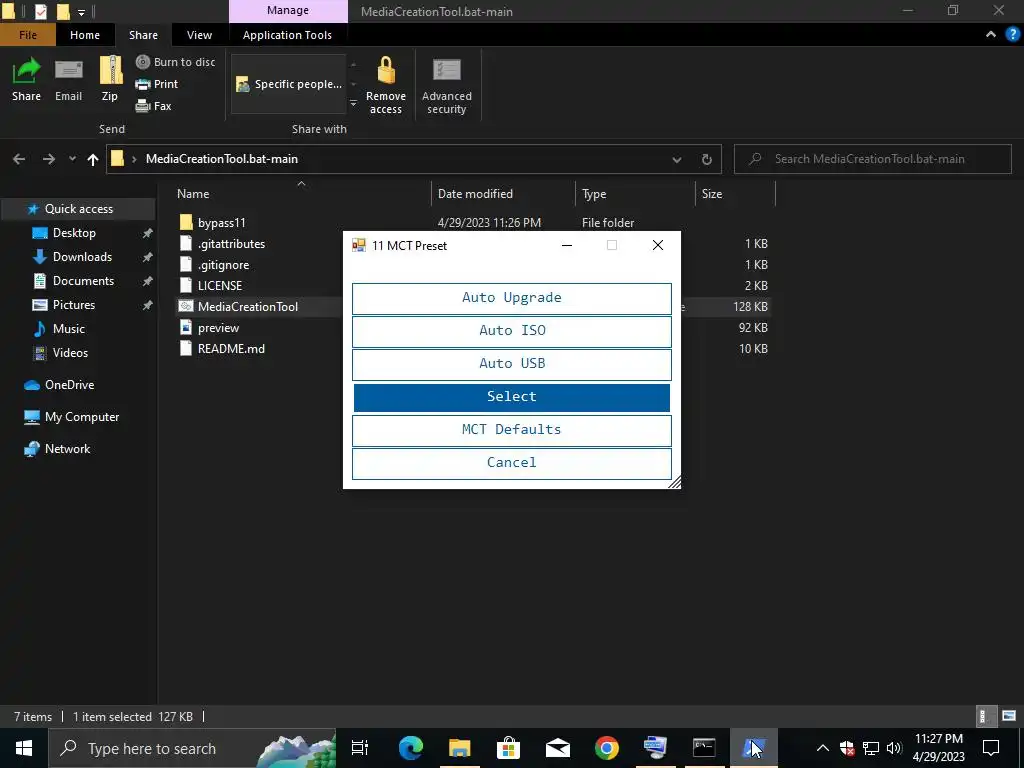
Task: Select the README.md file
Action: click(231, 349)
